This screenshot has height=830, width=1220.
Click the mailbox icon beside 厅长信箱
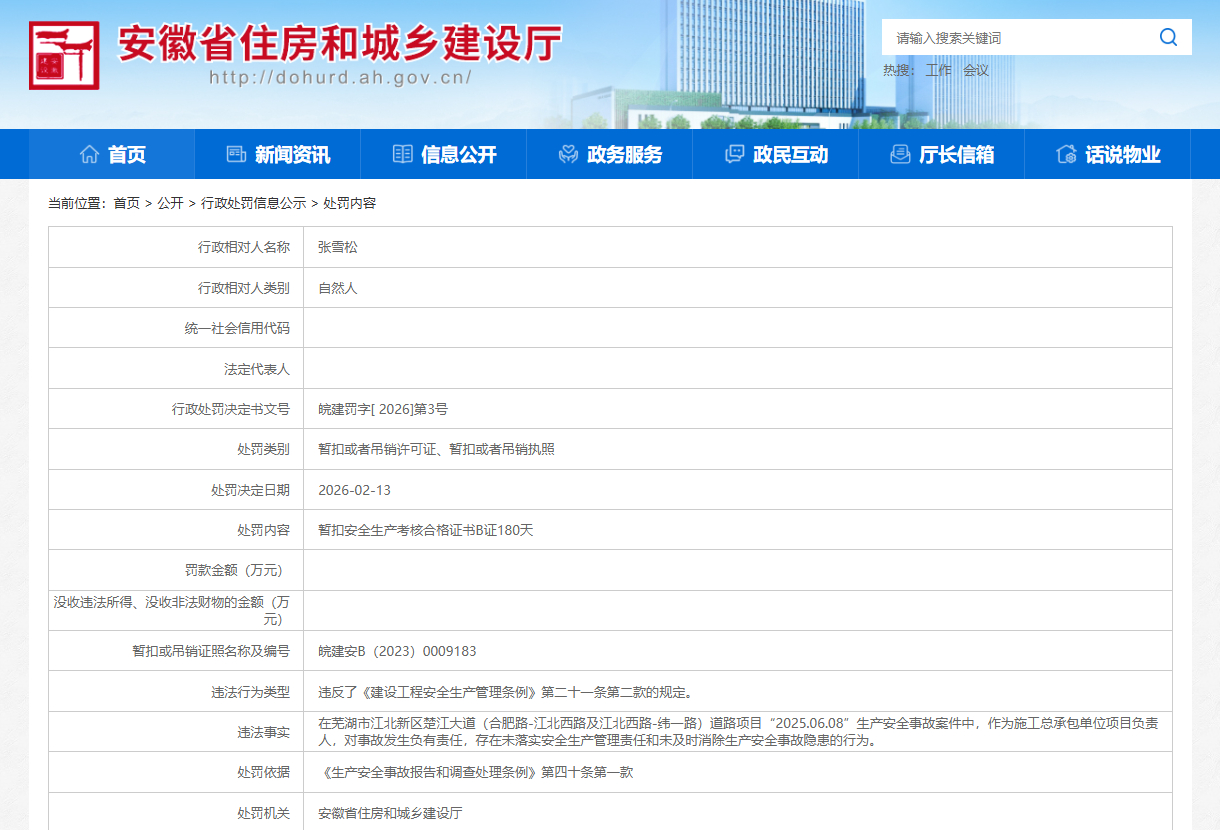(x=900, y=154)
